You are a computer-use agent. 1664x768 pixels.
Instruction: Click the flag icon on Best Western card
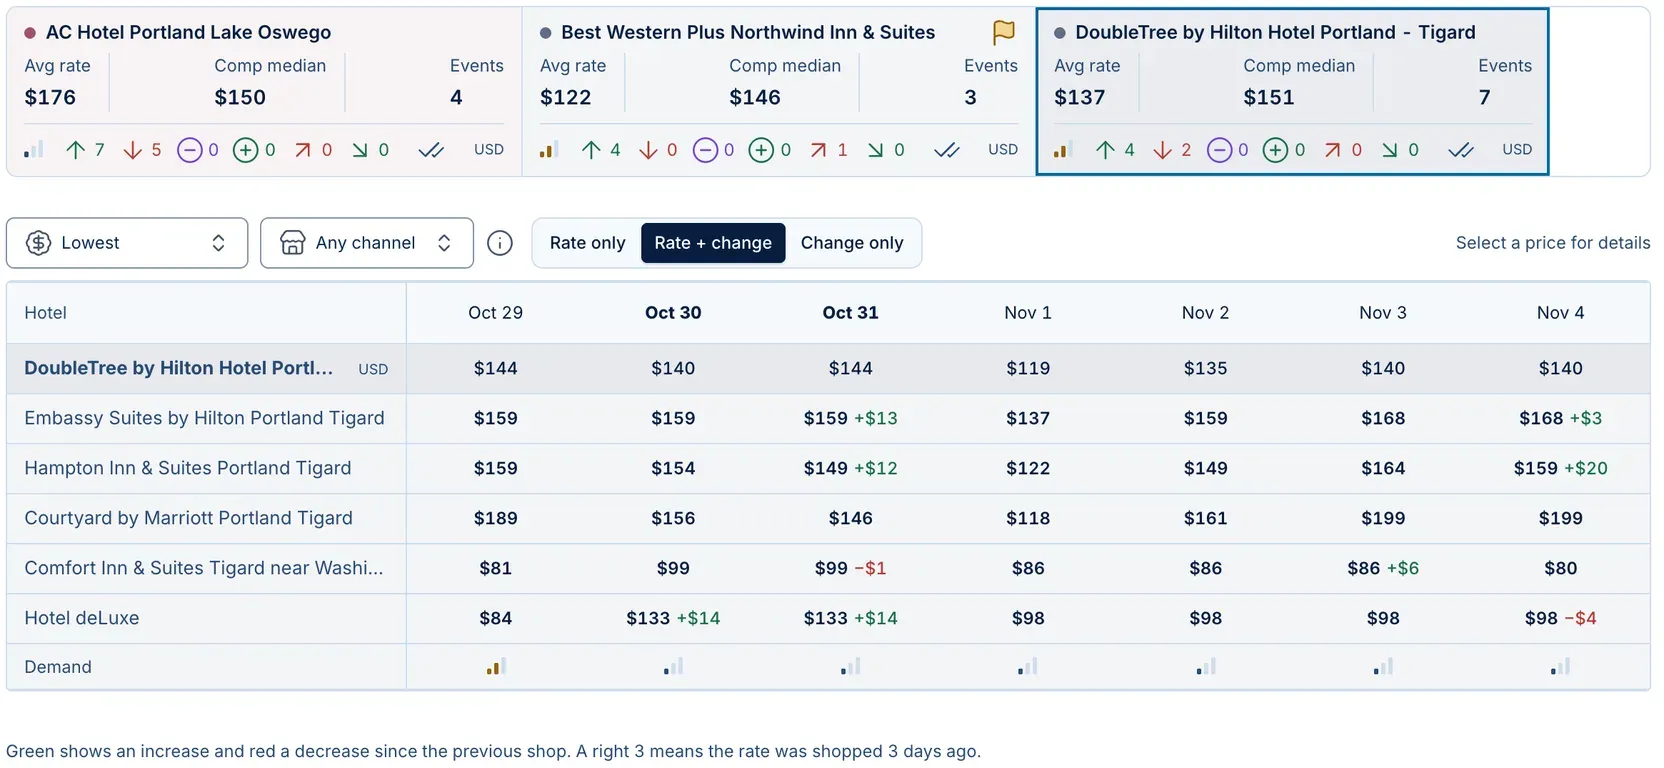pyautogui.click(x=1003, y=33)
